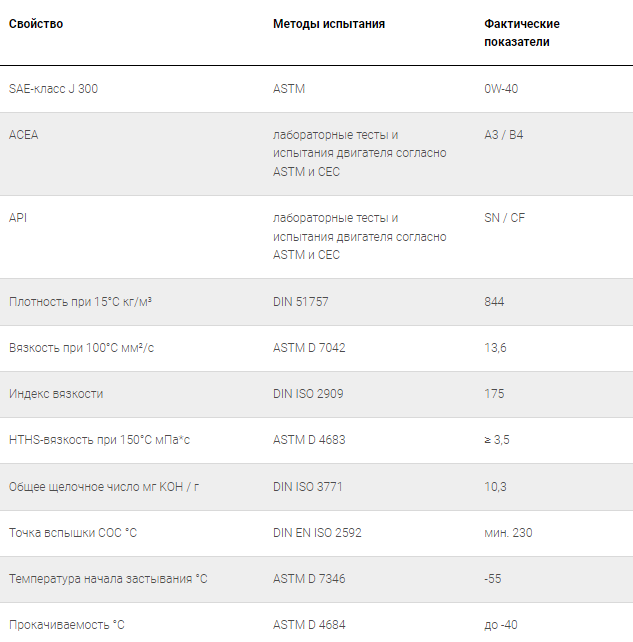Click the "Методы испытания" column header
This screenshot has width=633, height=642.
(x=329, y=24)
